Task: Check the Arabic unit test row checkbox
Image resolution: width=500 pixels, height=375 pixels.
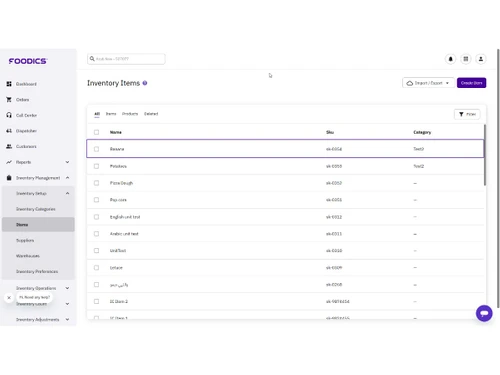Action: [x=96, y=234]
